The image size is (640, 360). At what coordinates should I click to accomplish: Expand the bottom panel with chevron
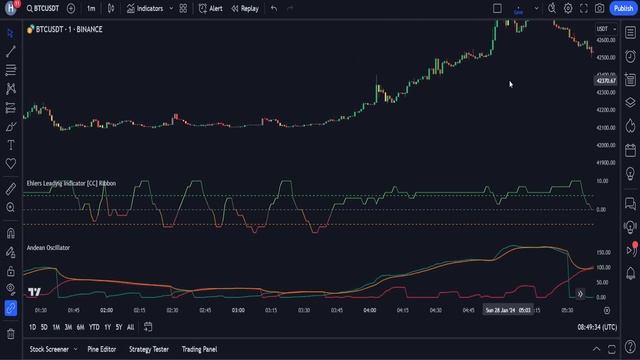point(596,349)
